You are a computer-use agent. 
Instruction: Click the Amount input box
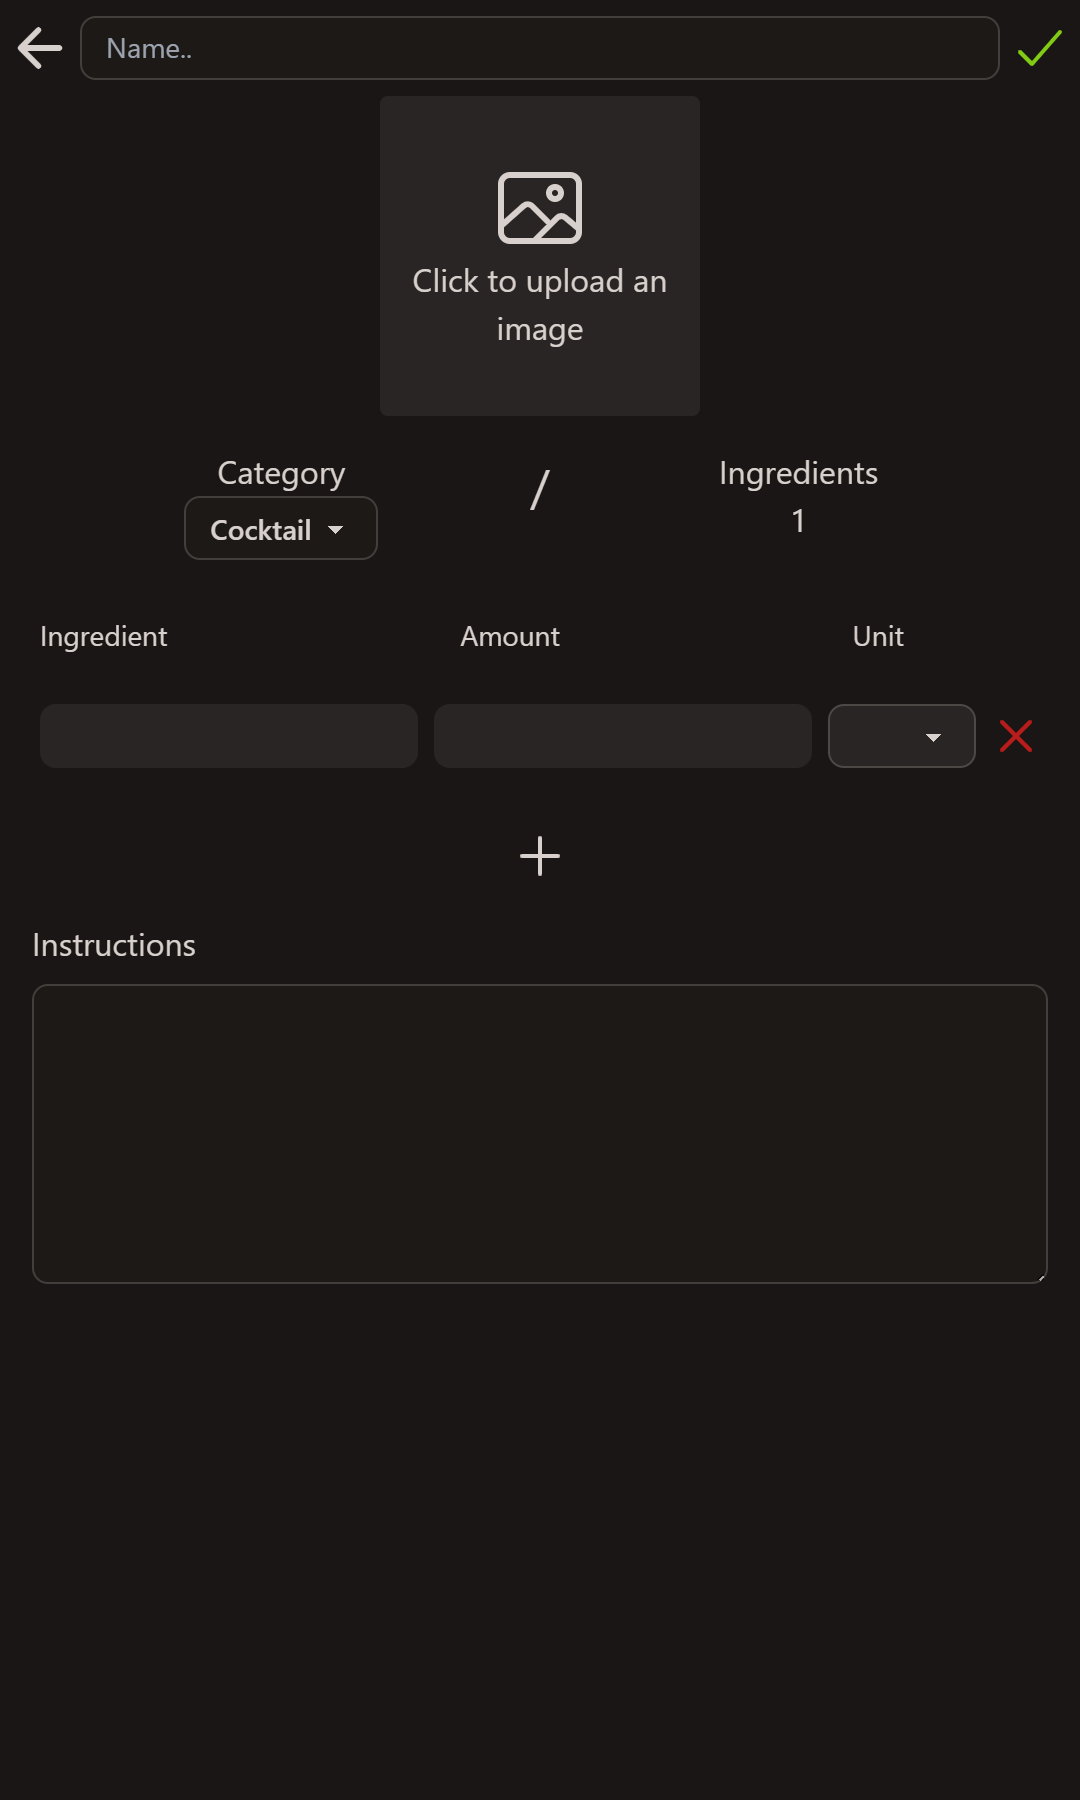pyautogui.click(x=622, y=736)
